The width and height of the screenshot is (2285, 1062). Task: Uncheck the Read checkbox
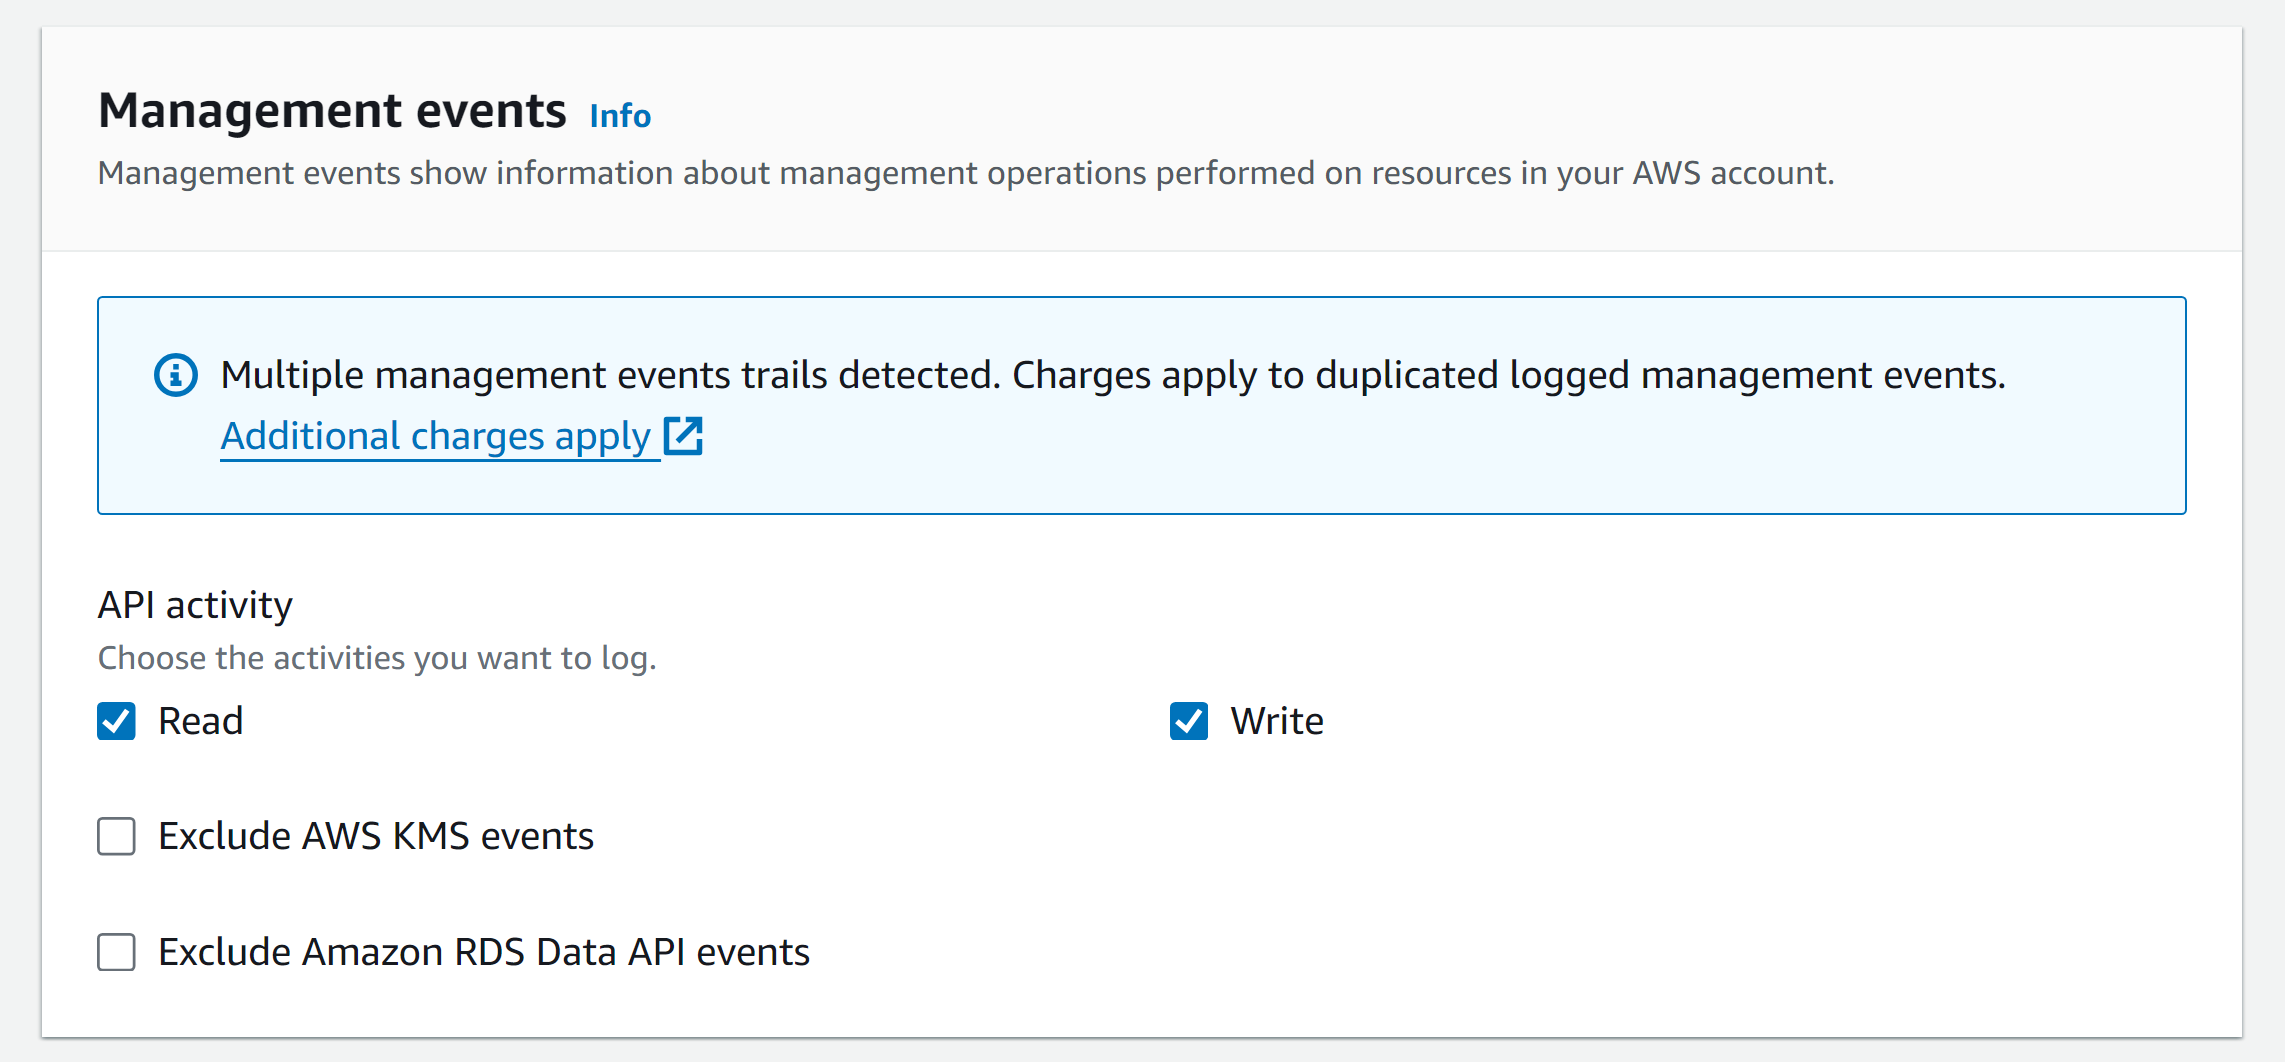[117, 721]
